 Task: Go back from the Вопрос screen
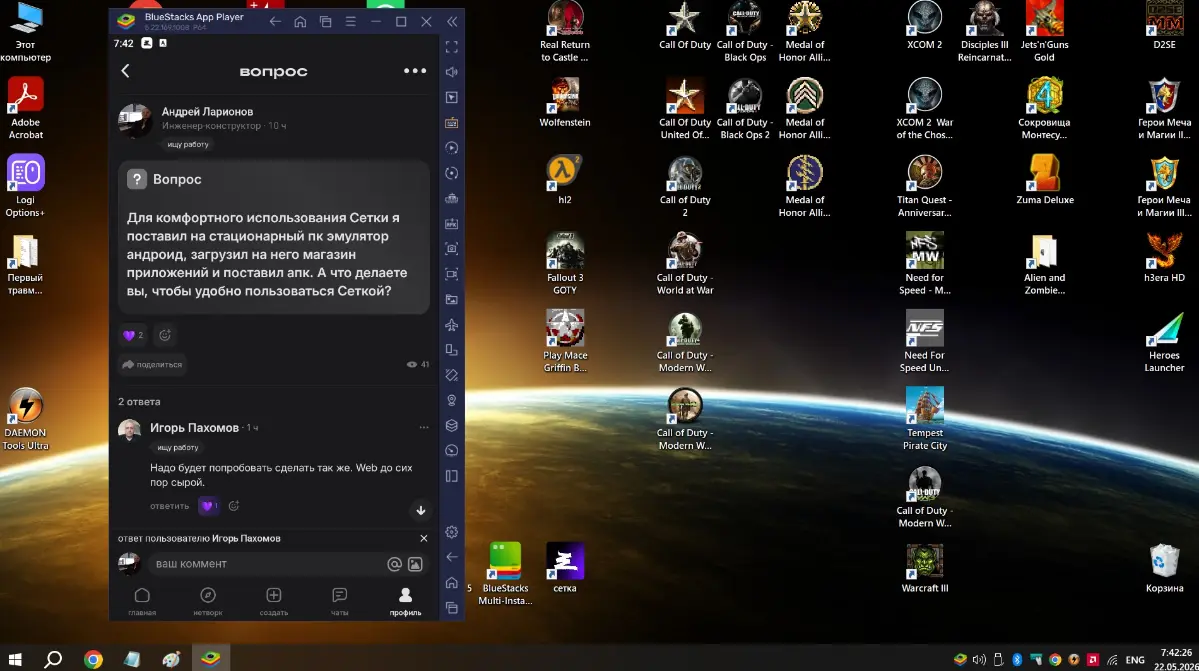[x=125, y=71]
